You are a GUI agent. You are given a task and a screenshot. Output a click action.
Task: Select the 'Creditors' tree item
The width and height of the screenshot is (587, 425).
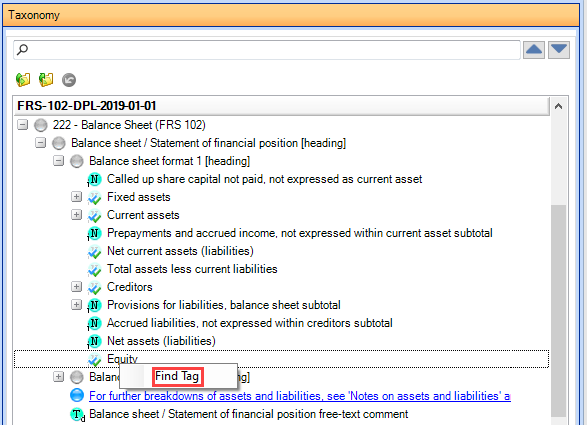130,287
